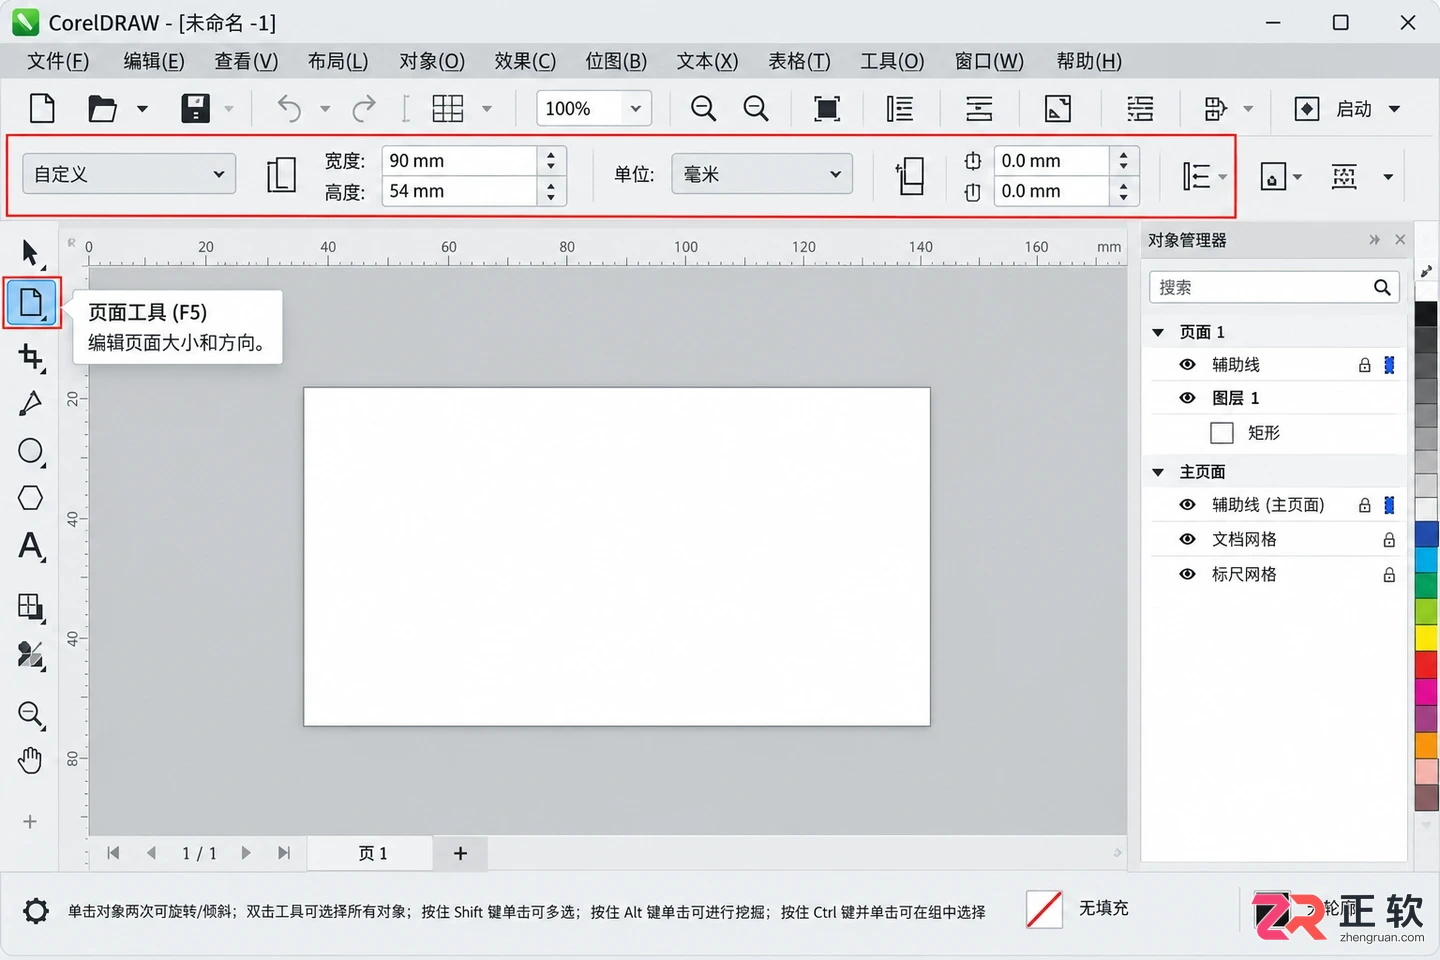The height and width of the screenshot is (960, 1440).
Task: Open the 文件(F) menu
Action: [x=58, y=61]
